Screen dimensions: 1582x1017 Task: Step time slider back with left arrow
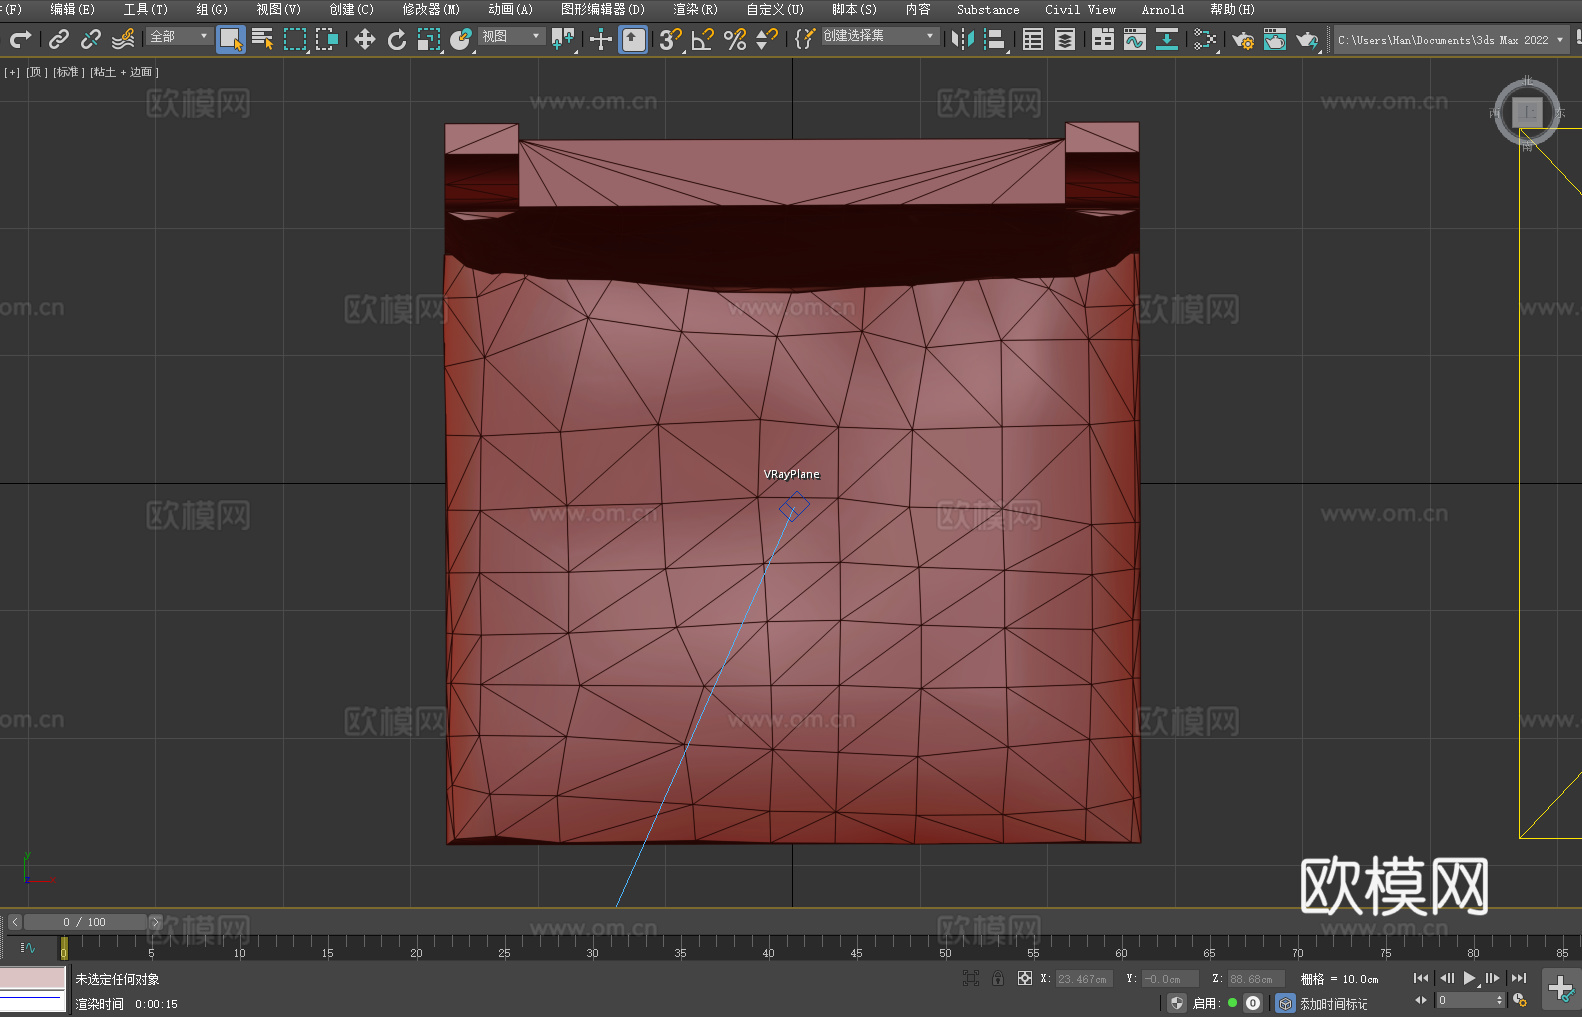coord(14,922)
